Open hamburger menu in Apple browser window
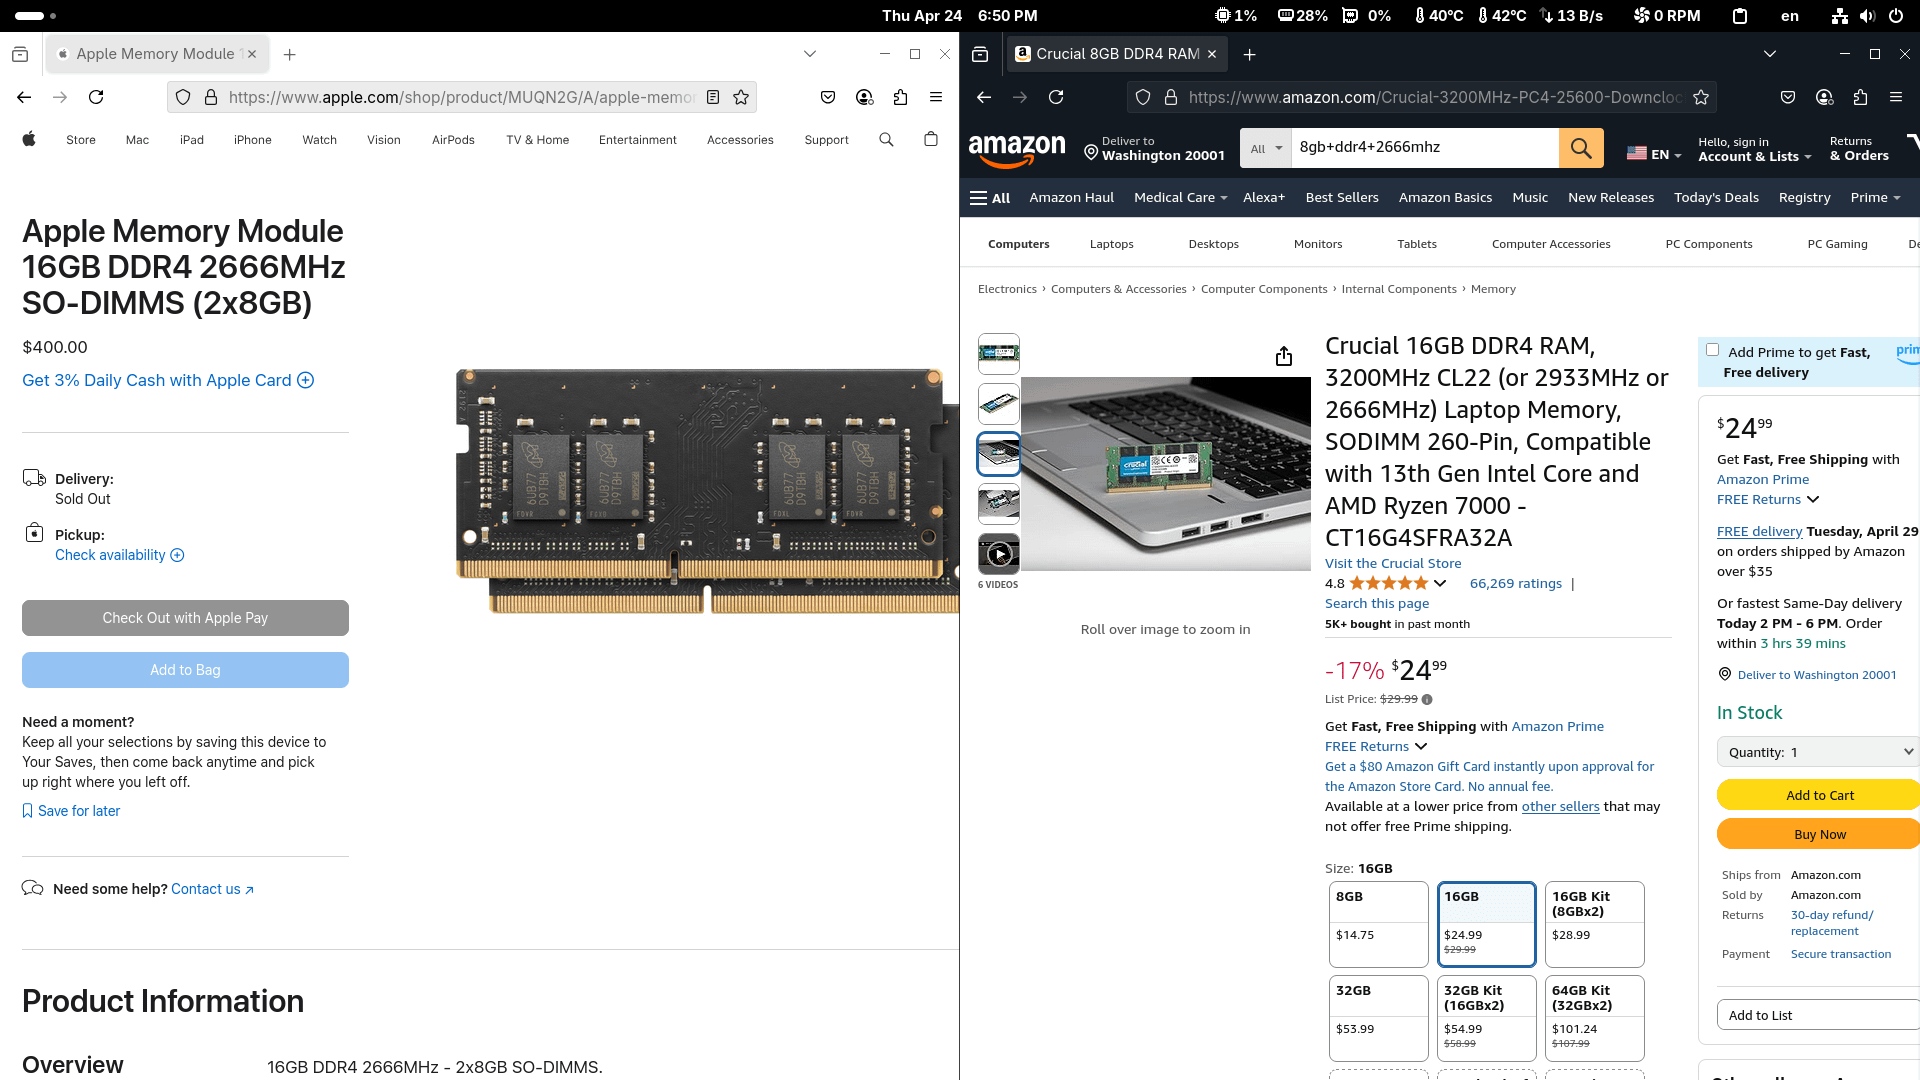This screenshot has height=1080, width=1920. click(x=936, y=97)
